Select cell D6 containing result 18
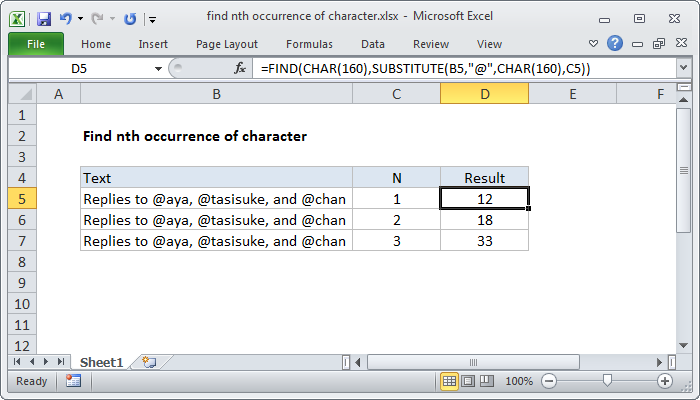 tap(484, 220)
